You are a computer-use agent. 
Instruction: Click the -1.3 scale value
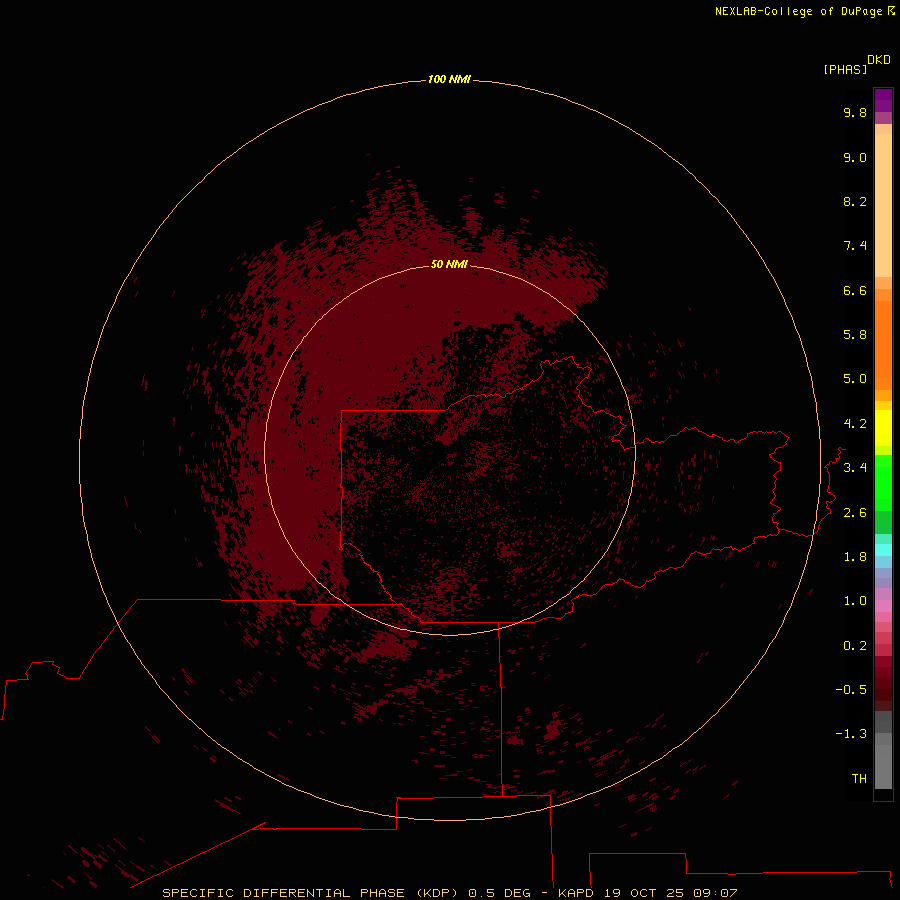tap(851, 734)
